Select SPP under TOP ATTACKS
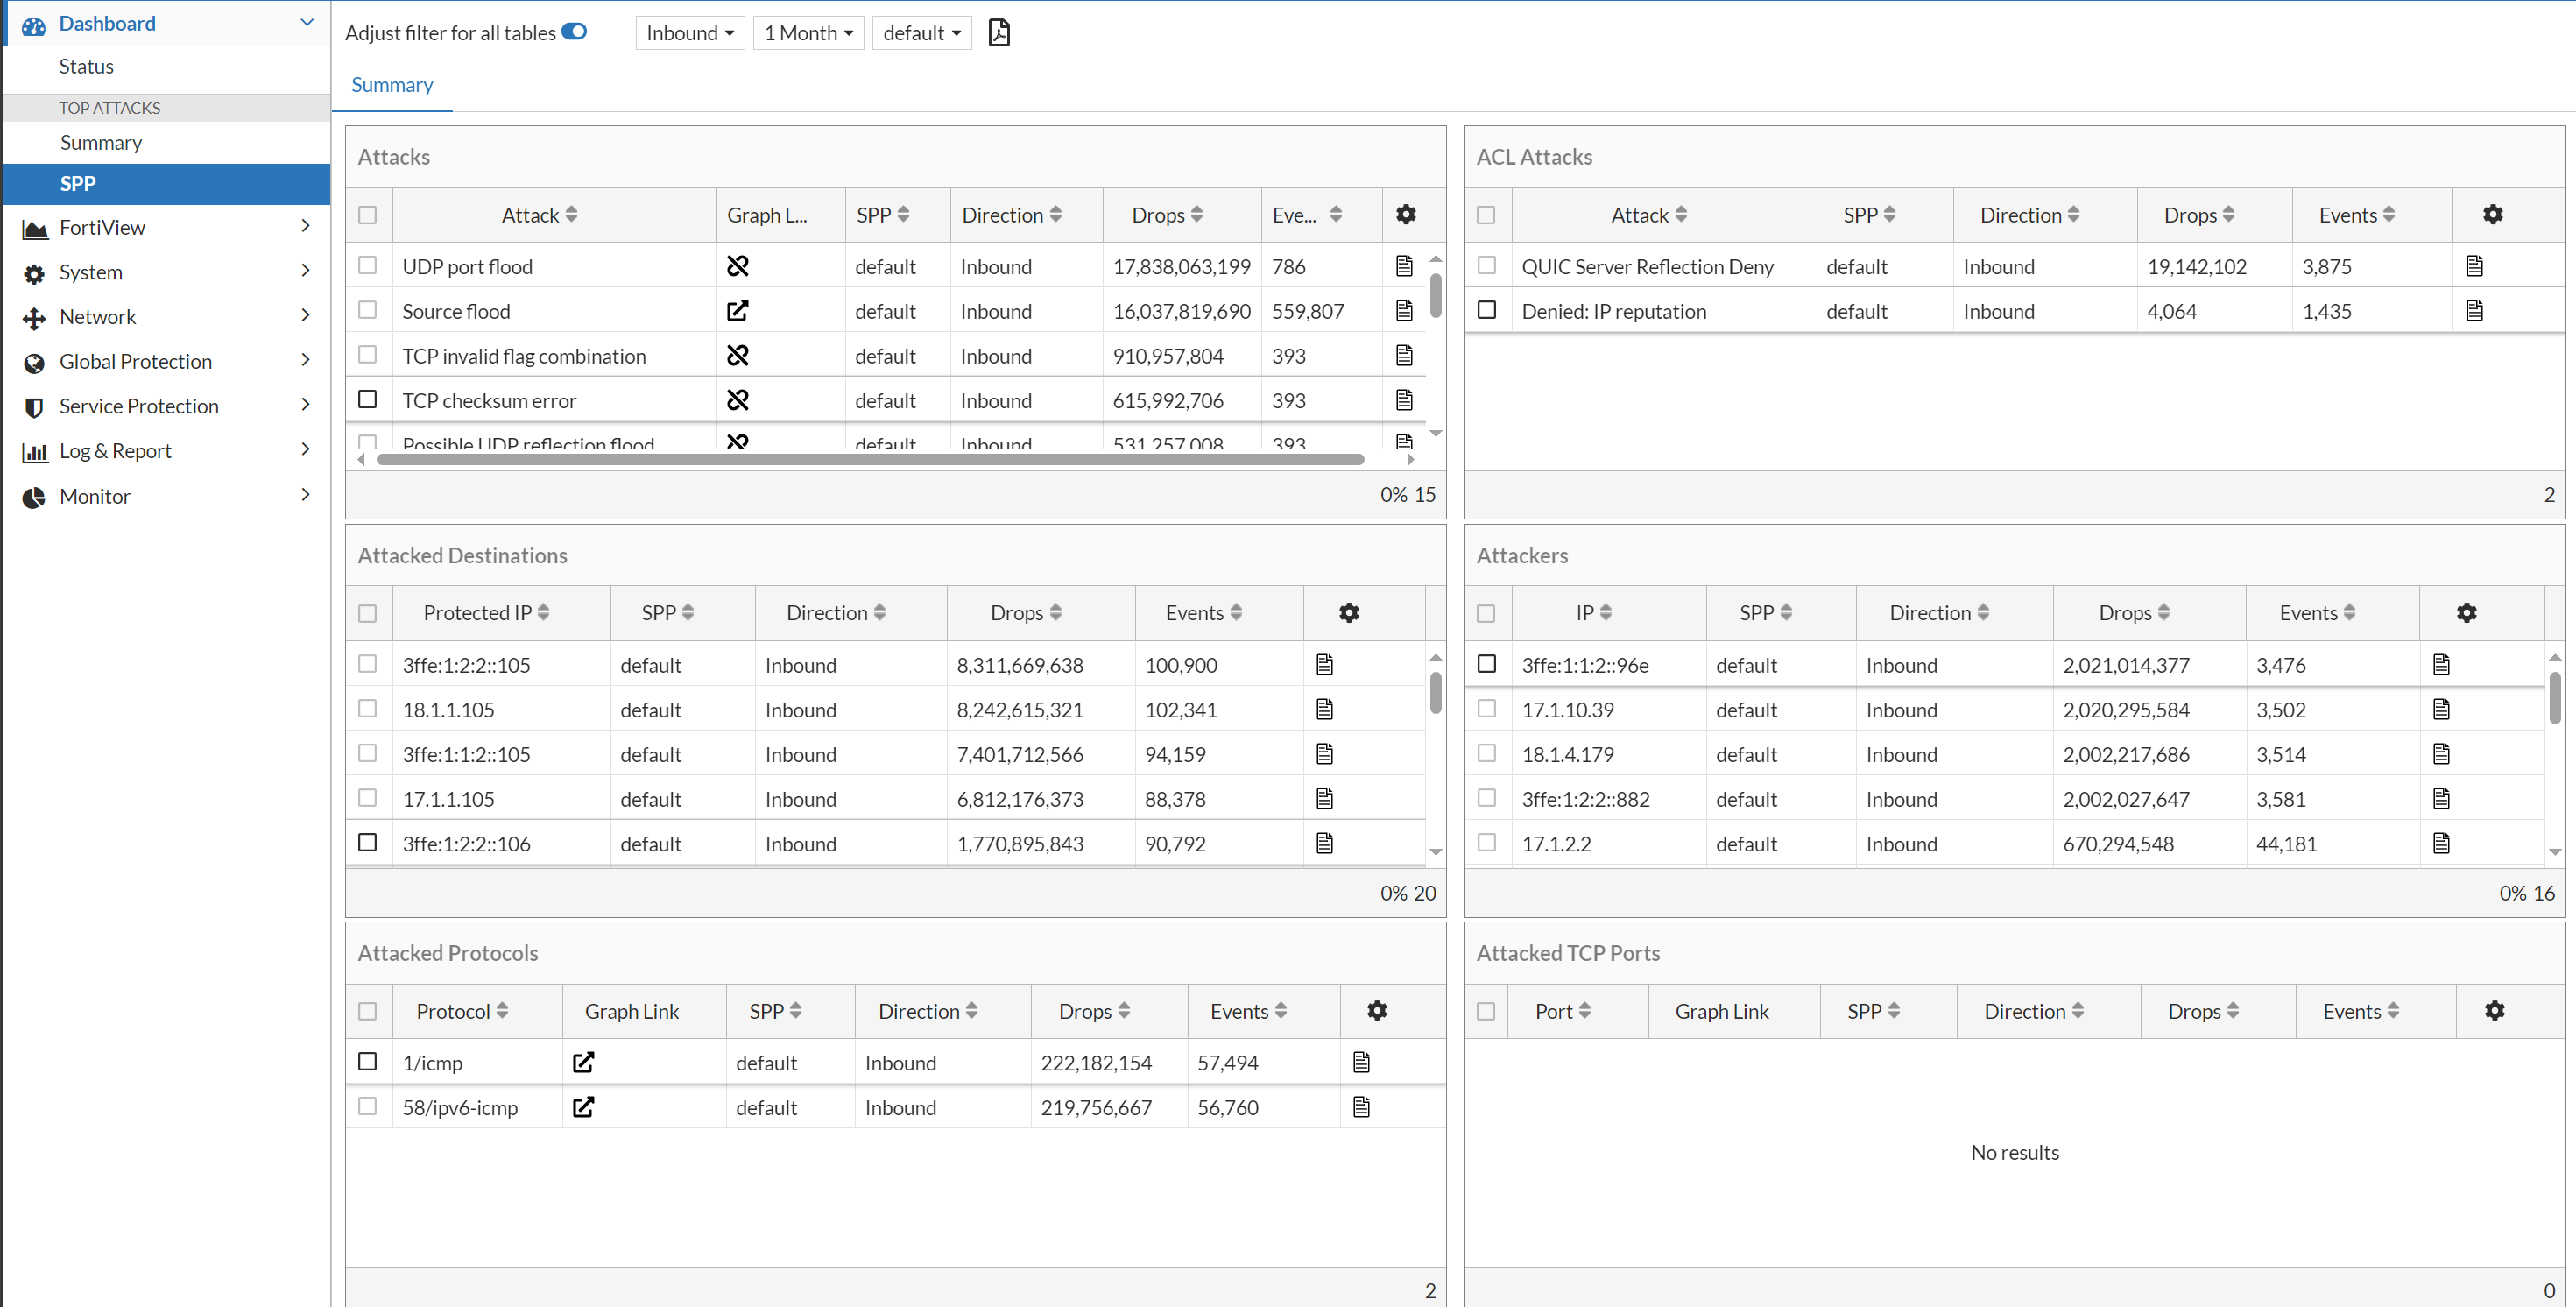The height and width of the screenshot is (1307, 2576). coord(77,183)
